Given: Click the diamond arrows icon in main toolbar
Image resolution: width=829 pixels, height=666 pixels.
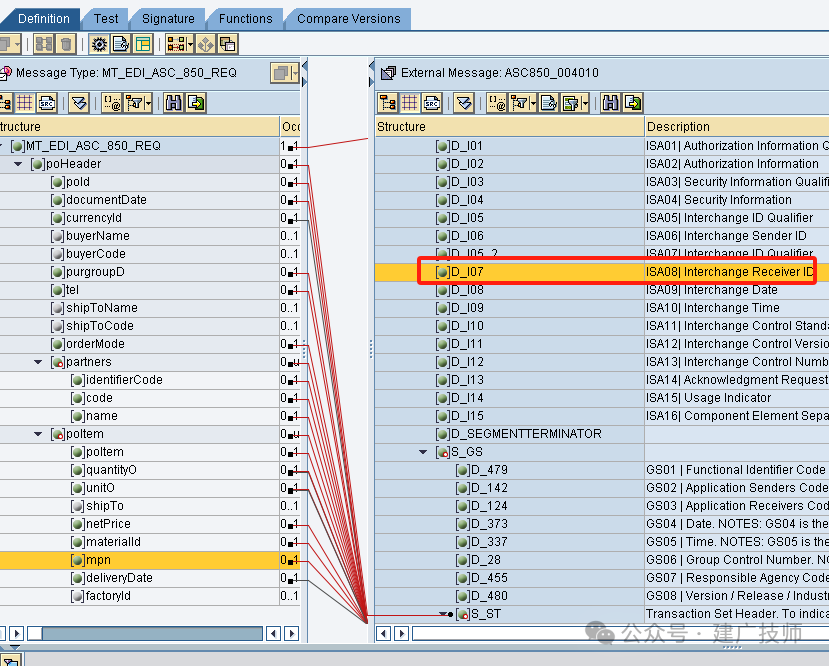Looking at the screenshot, I should tap(206, 44).
